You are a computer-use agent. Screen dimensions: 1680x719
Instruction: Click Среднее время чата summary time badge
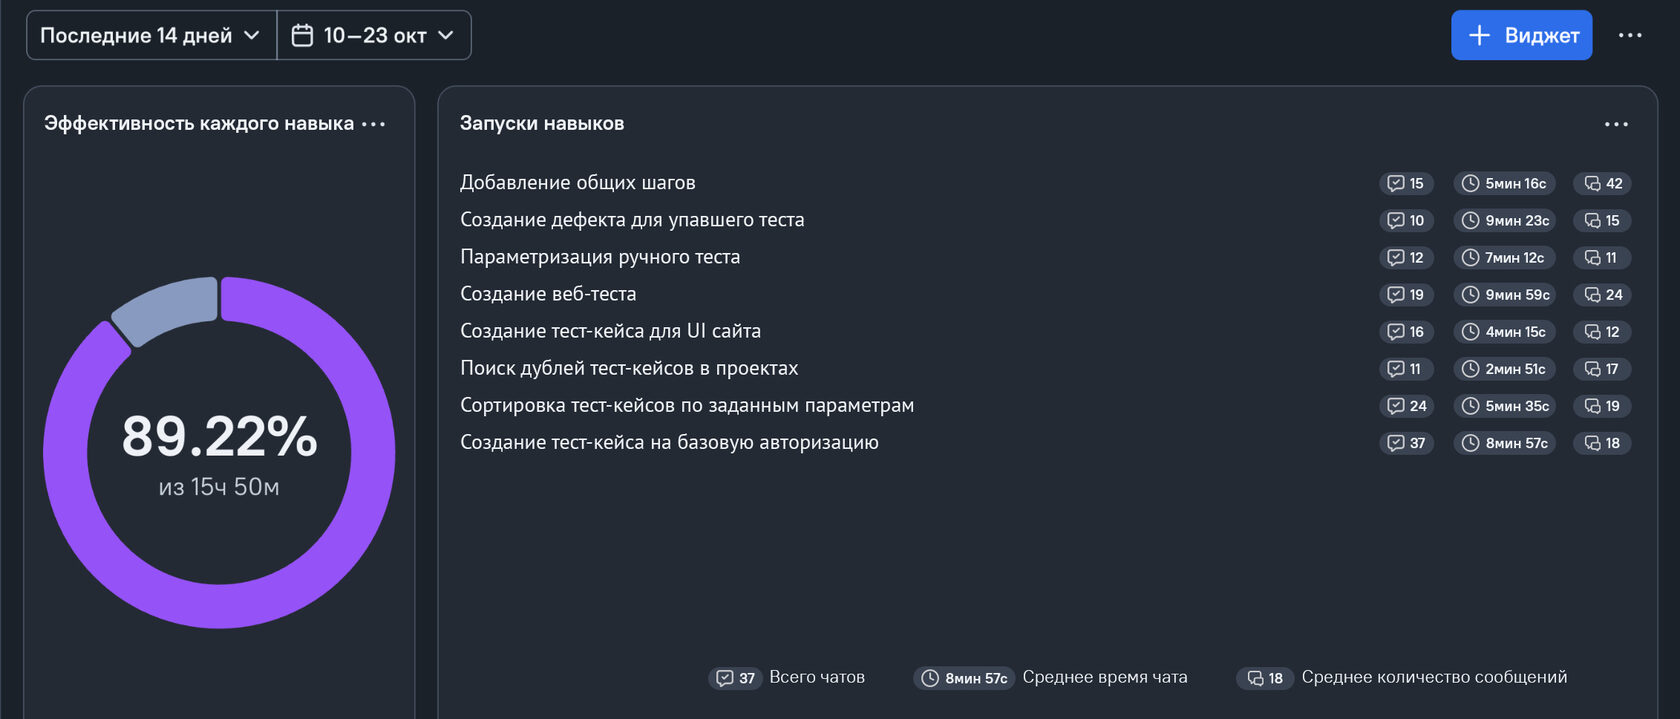(965, 678)
